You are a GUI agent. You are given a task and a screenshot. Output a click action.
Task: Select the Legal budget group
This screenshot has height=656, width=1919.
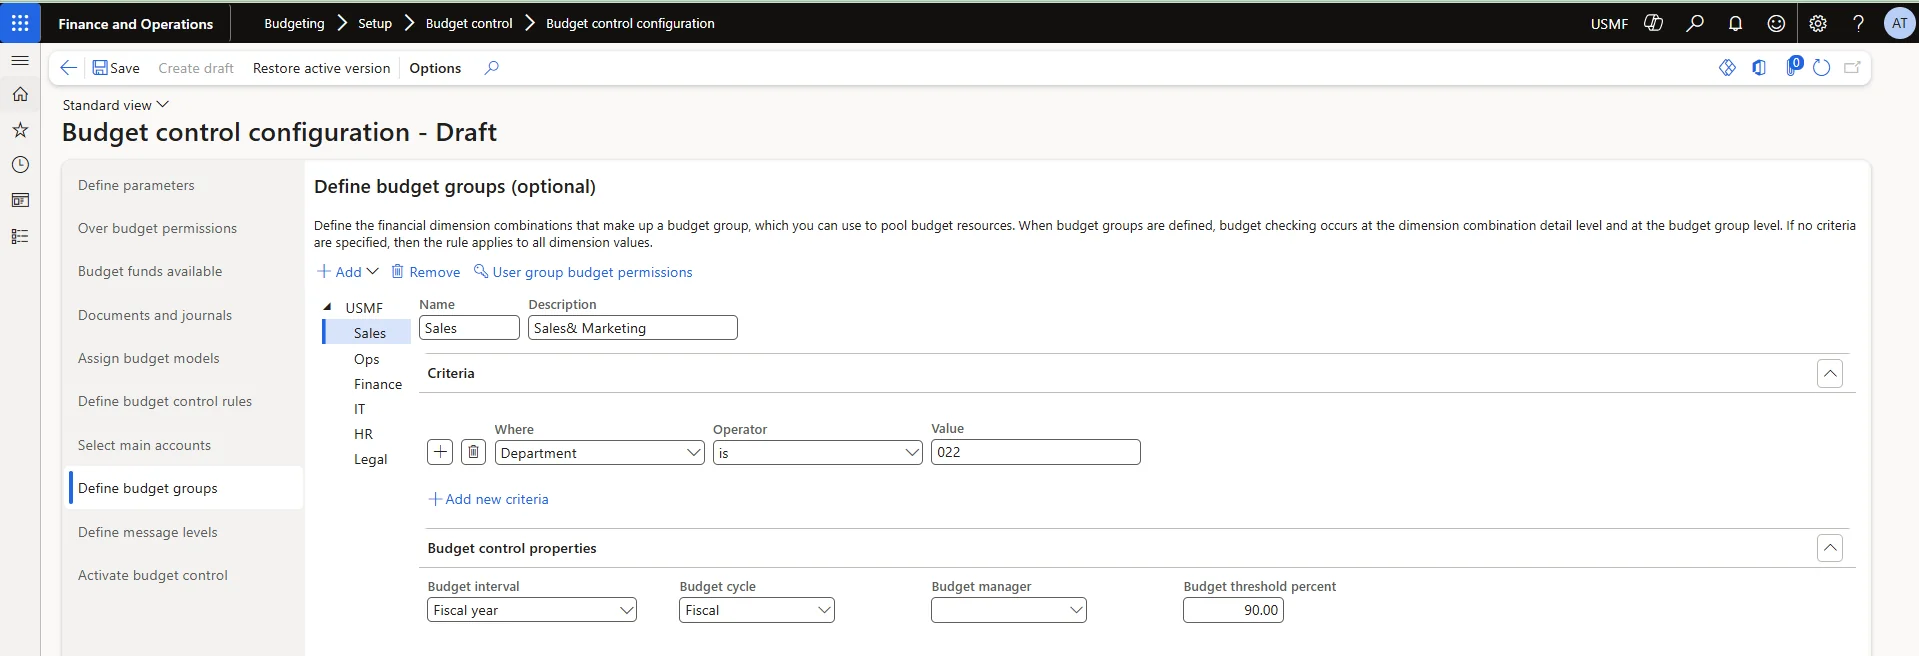[x=370, y=459]
